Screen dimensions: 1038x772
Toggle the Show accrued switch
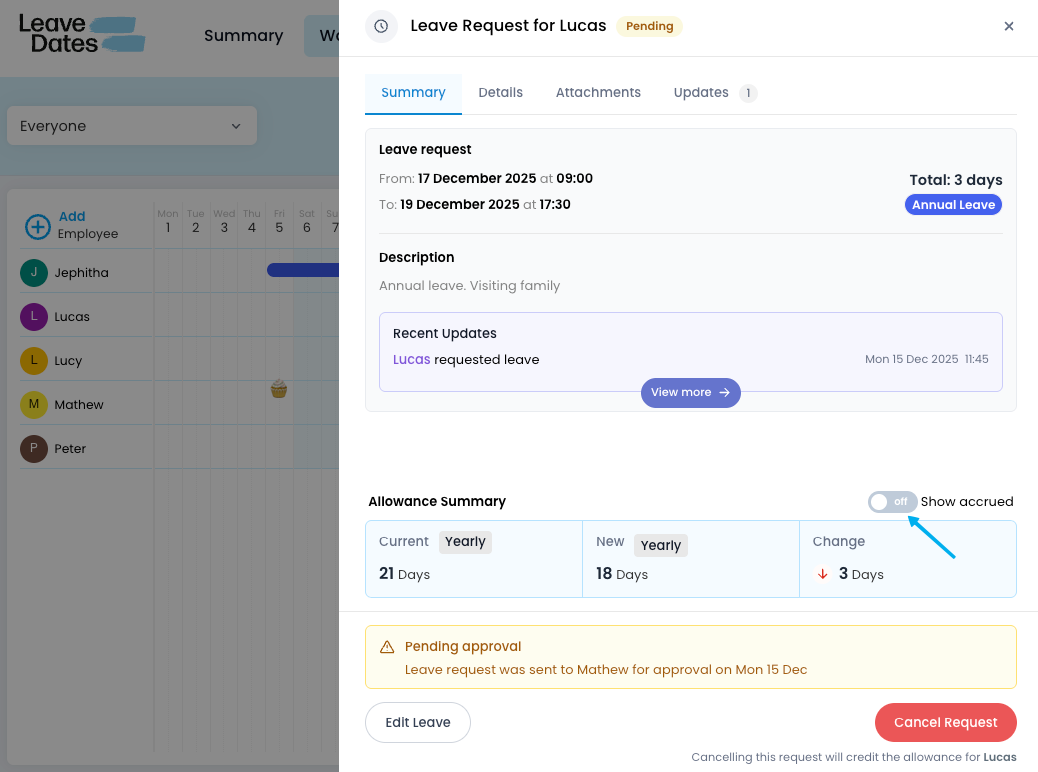point(892,502)
